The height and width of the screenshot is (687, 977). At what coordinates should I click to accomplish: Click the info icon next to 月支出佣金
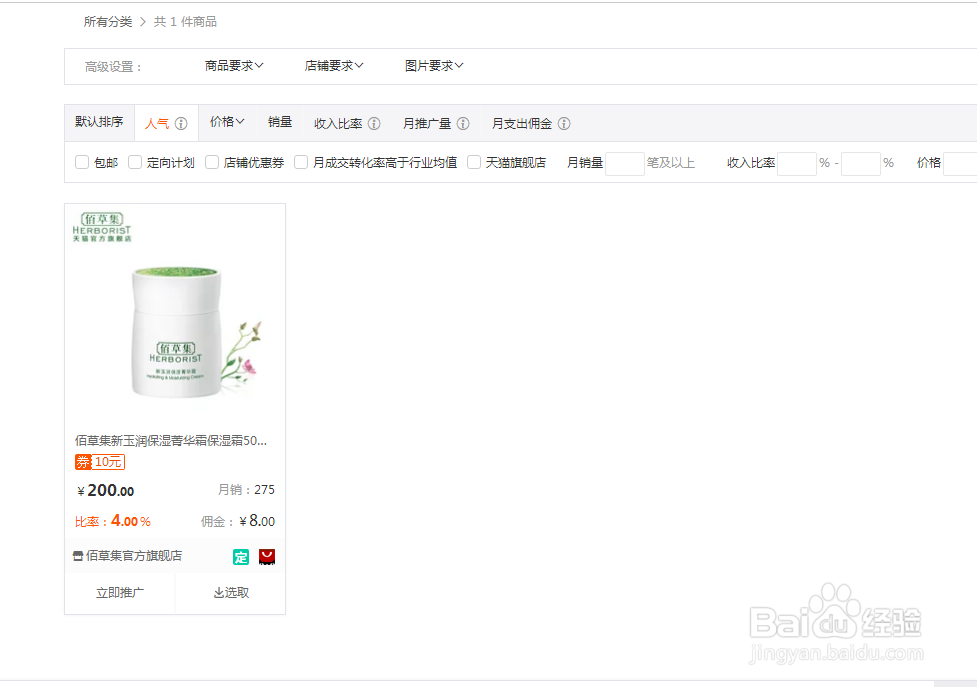tap(564, 123)
